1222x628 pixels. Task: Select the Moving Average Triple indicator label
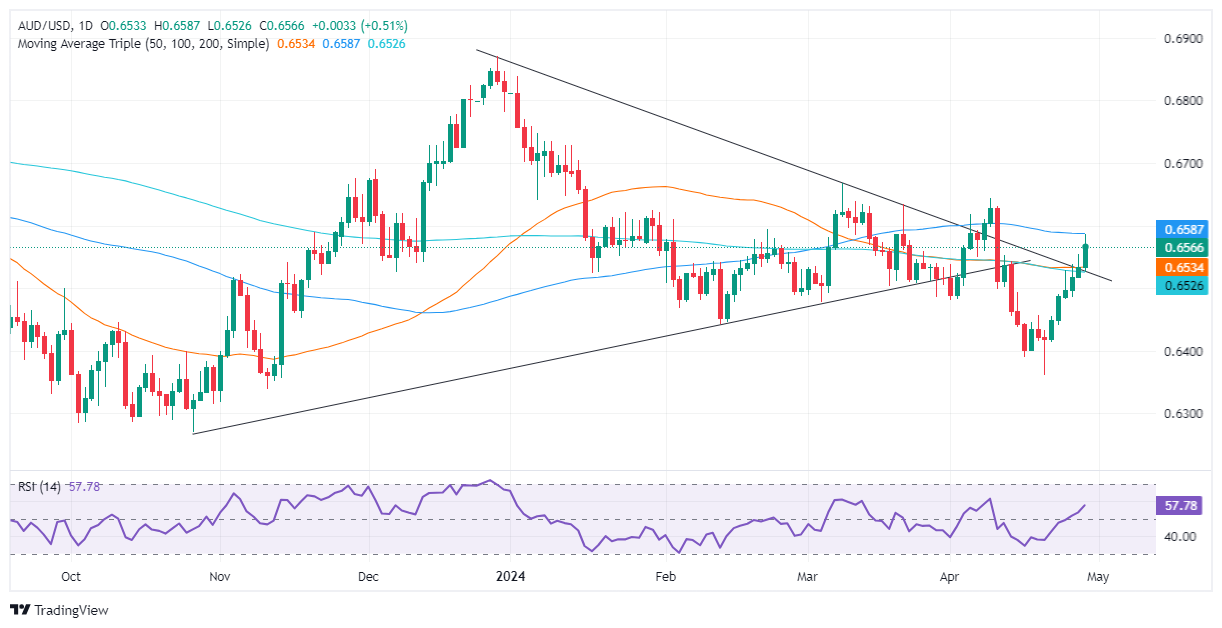(140, 44)
